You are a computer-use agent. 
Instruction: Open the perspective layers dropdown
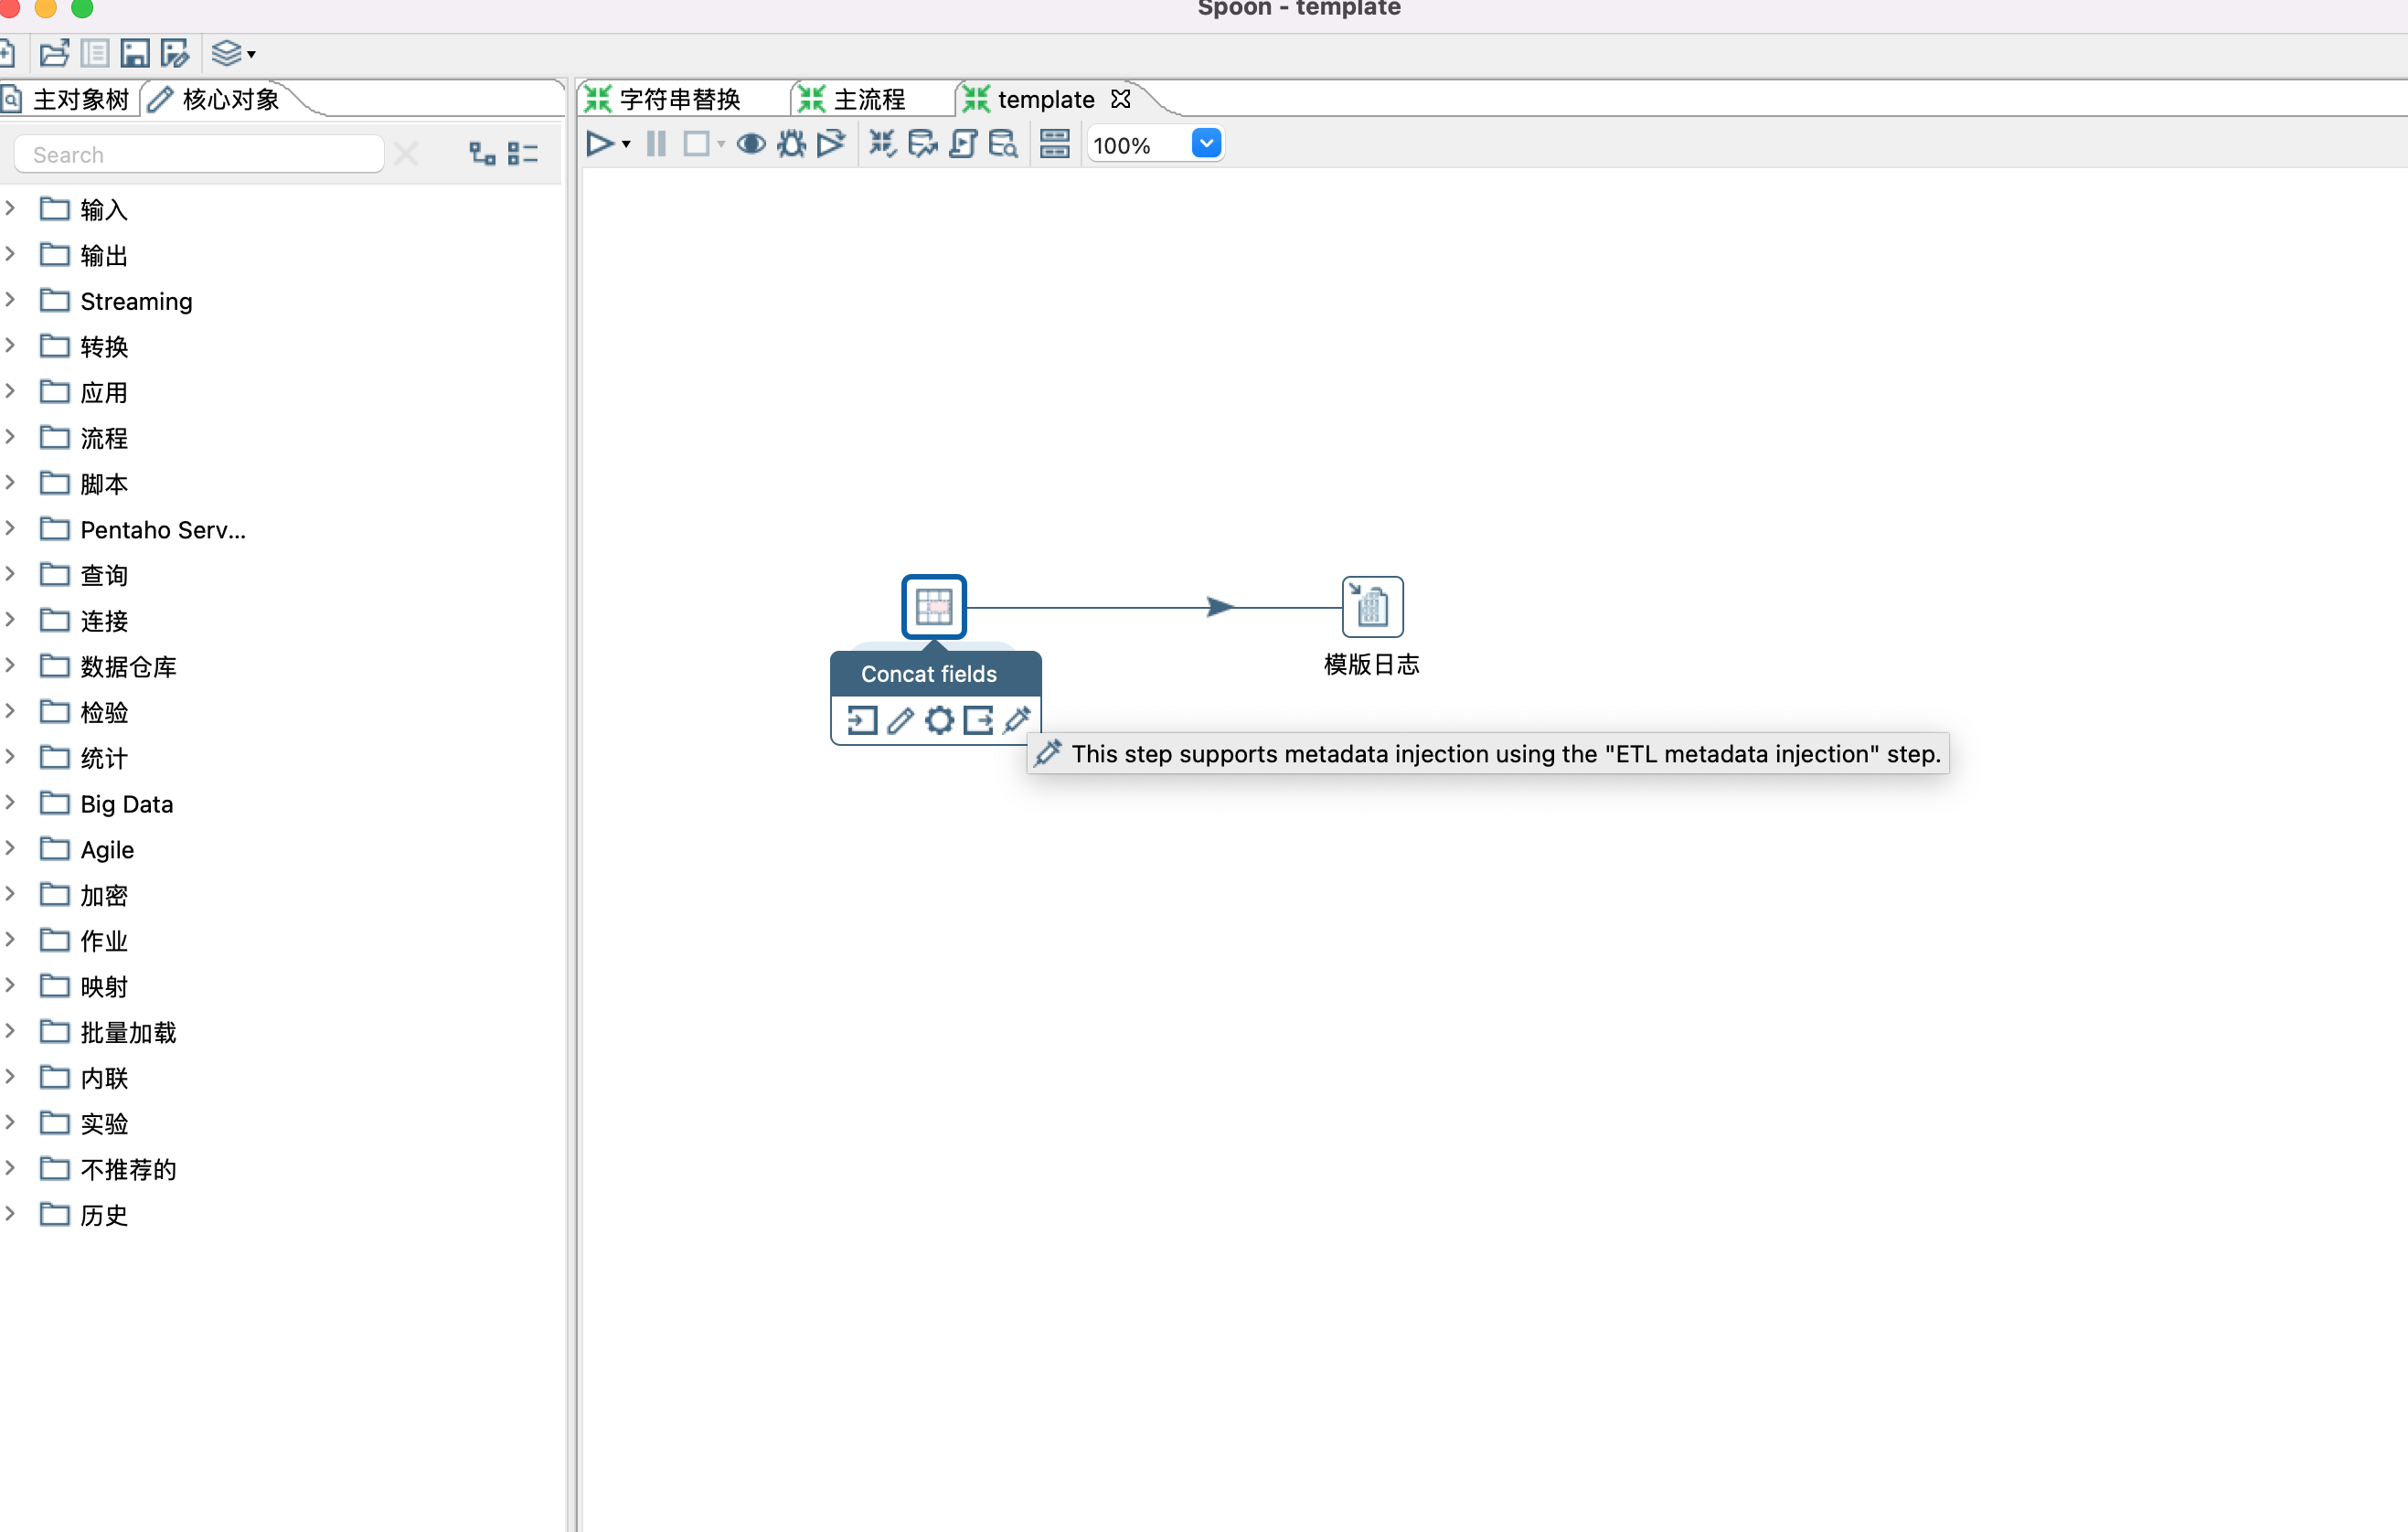(x=234, y=53)
